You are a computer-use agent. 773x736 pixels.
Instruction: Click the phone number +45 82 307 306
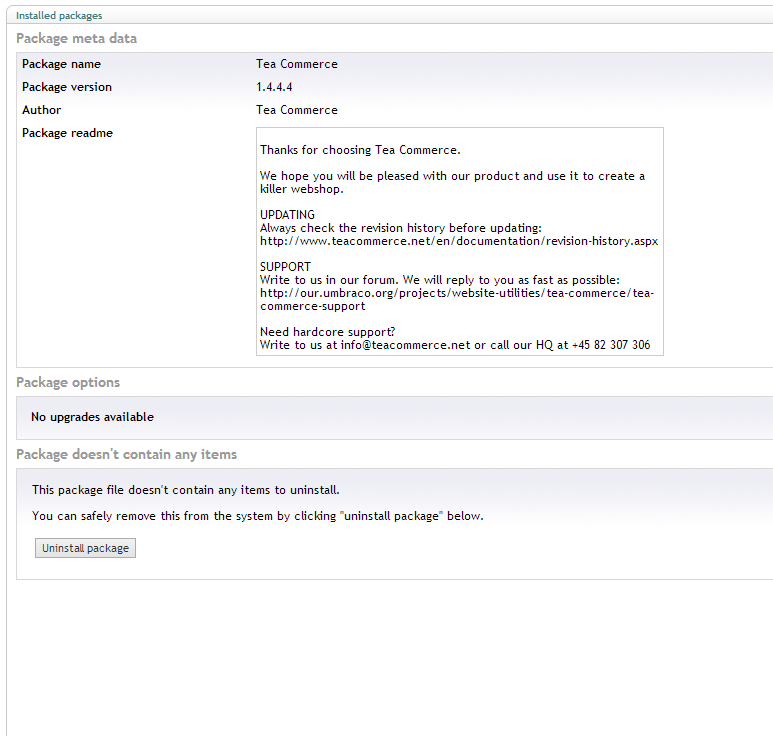[611, 345]
